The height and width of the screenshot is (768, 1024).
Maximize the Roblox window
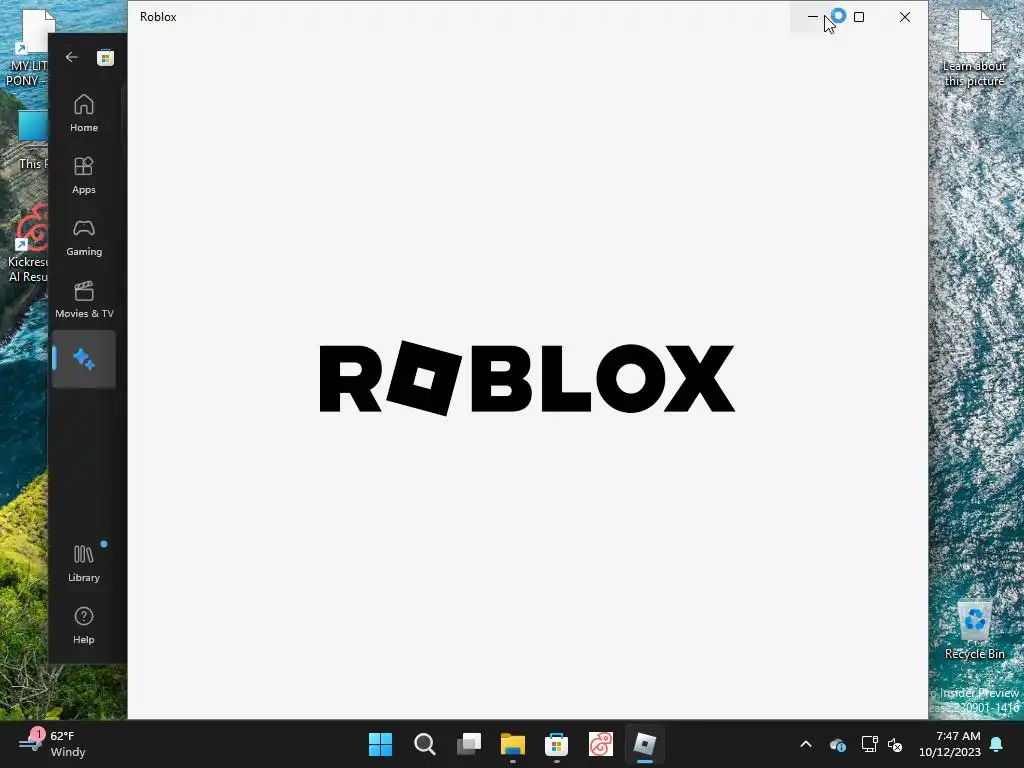pos(859,17)
